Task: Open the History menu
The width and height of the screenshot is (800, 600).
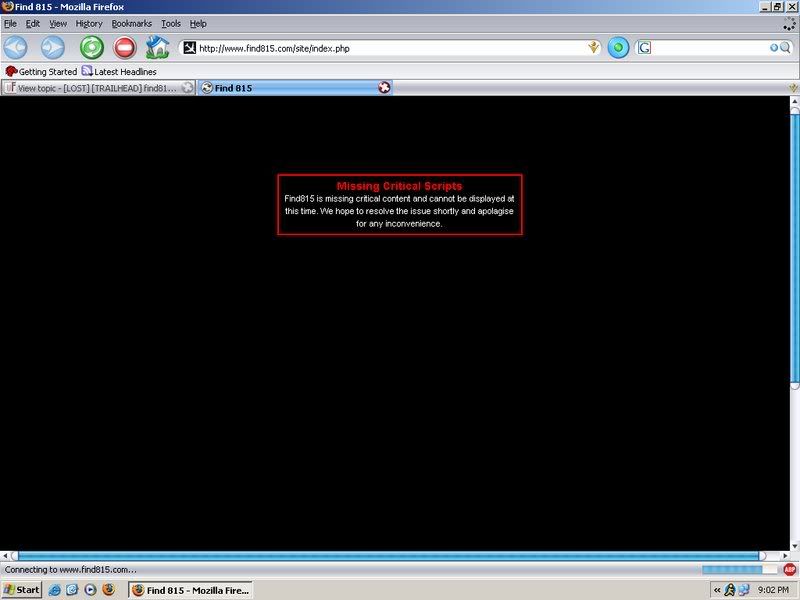Action: pyautogui.click(x=89, y=23)
